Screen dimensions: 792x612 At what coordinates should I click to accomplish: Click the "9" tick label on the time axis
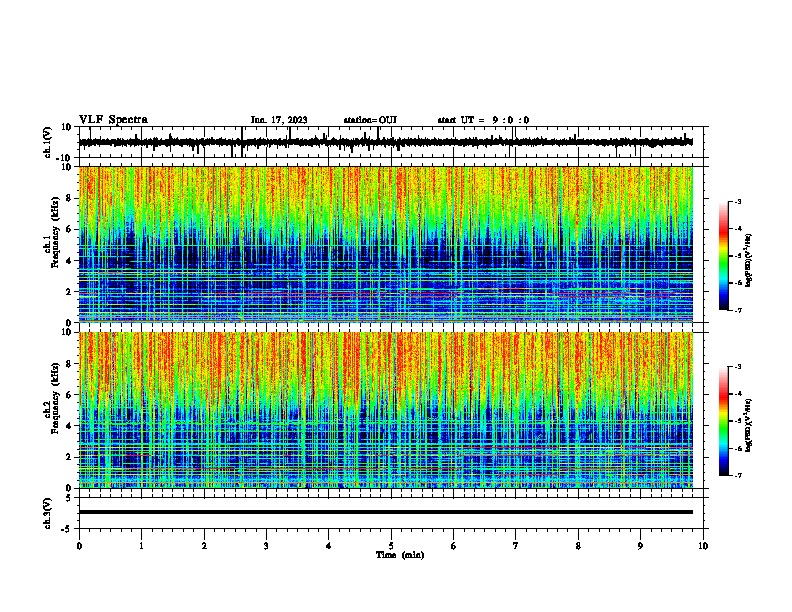640,546
